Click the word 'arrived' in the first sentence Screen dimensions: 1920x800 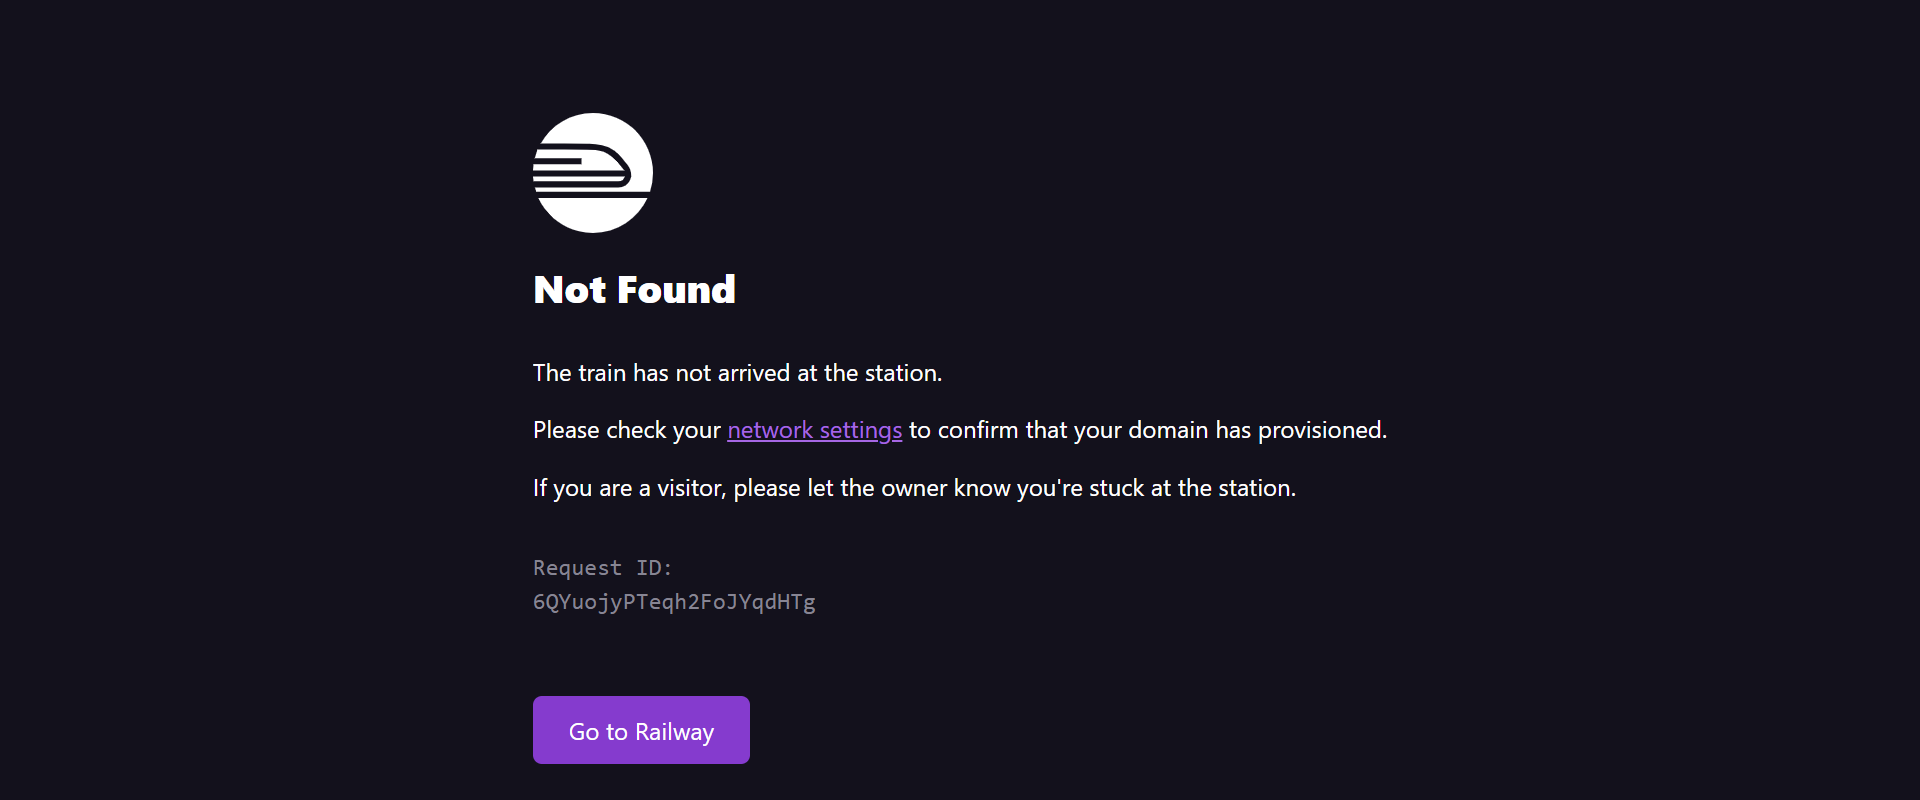[x=754, y=373]
